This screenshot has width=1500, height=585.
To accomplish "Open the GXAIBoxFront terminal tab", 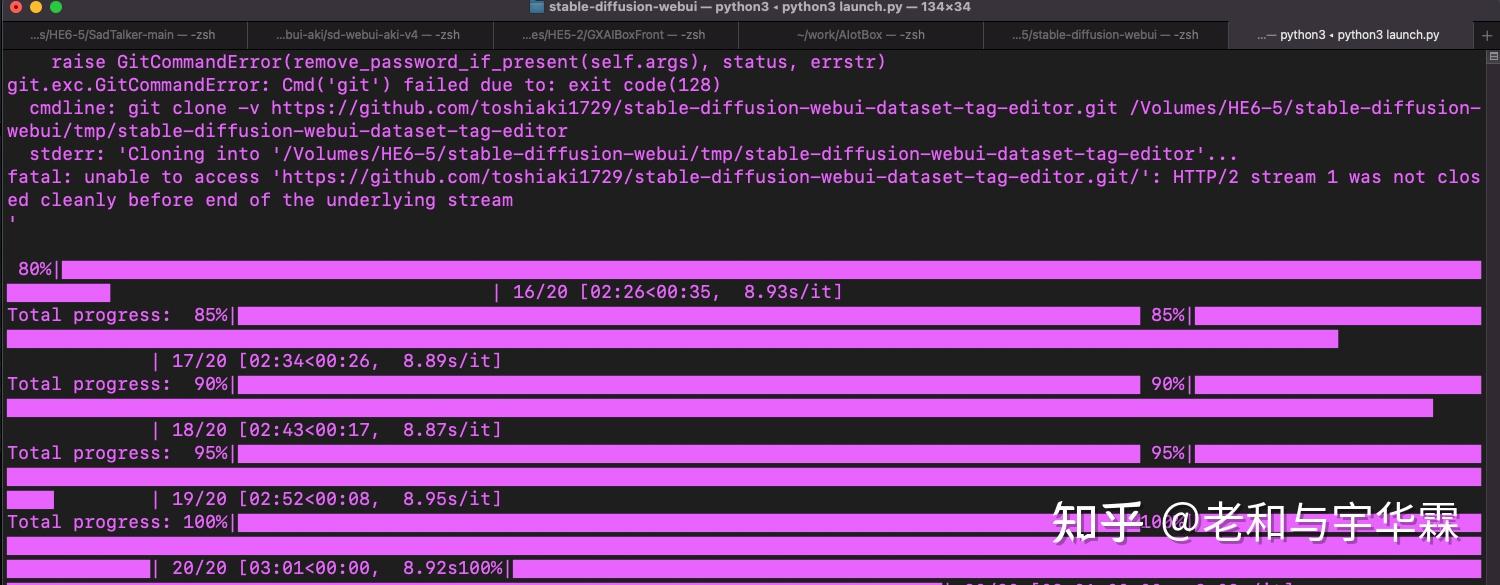I will 615,33.
